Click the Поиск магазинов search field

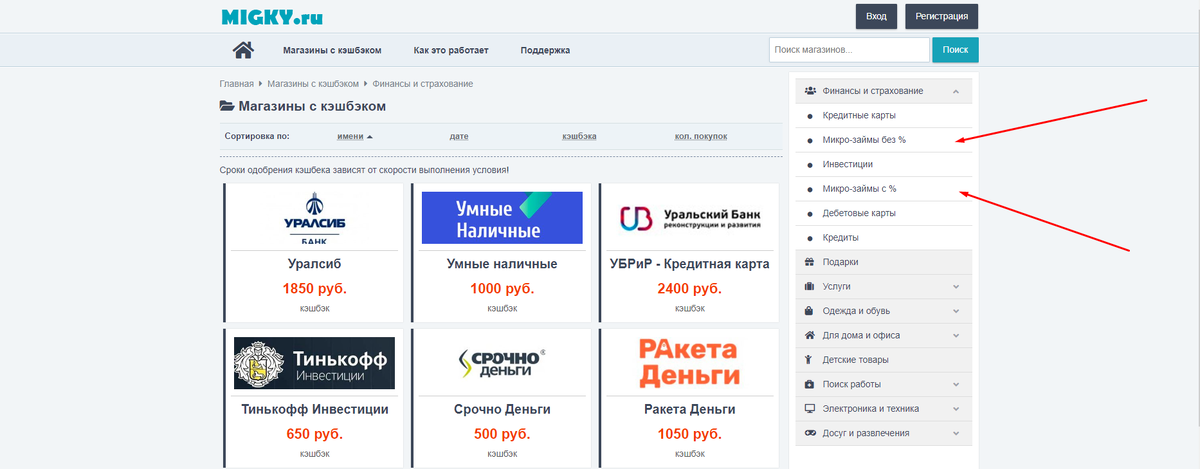click(849, 49)
